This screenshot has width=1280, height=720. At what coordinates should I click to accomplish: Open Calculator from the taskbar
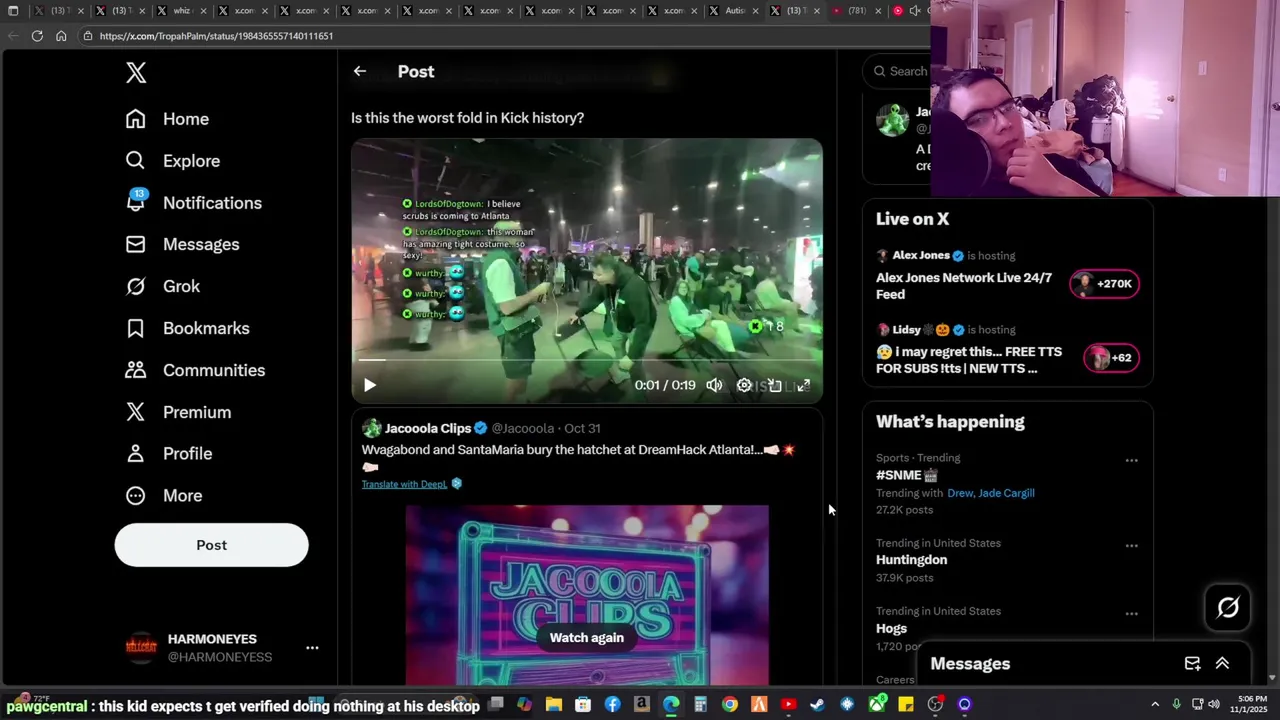coord(701,705)
